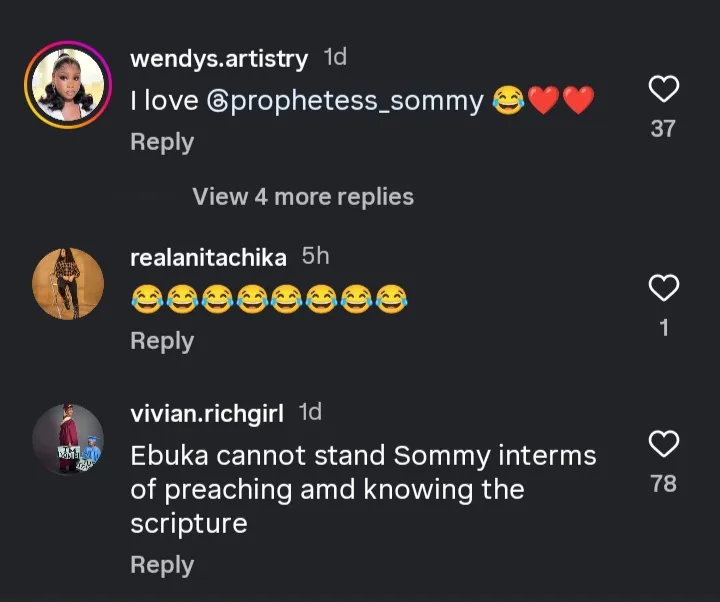Viewport: 720px width, 602px height.
Task: View vivian.richgirl's profile photo
Action: (67, 439)
